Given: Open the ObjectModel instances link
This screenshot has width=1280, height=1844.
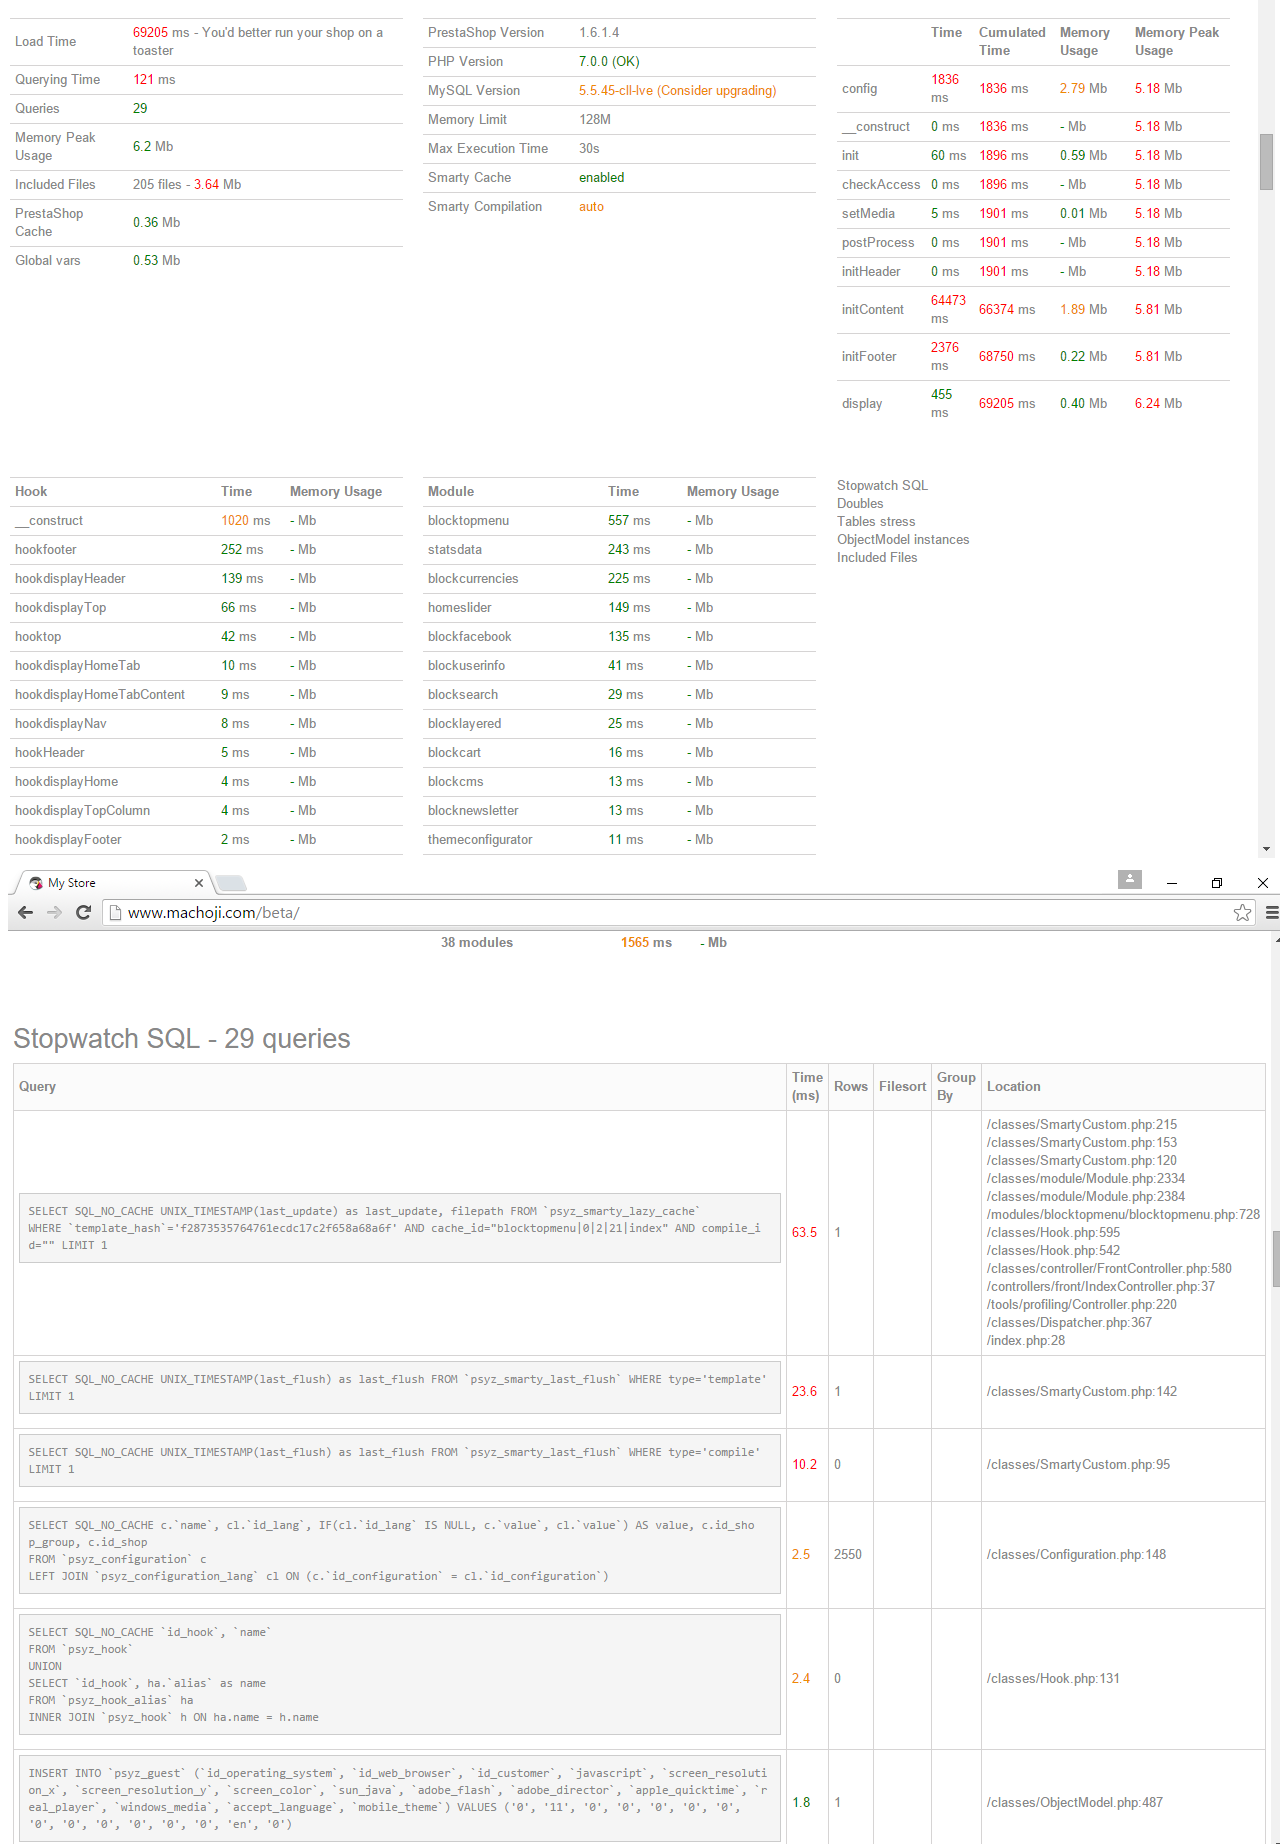Looking at the screenshot, I should [x=903, y=540].
